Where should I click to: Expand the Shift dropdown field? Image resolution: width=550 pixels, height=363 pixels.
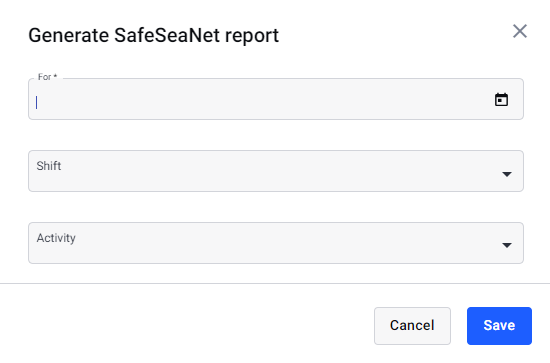pos(276,171)
